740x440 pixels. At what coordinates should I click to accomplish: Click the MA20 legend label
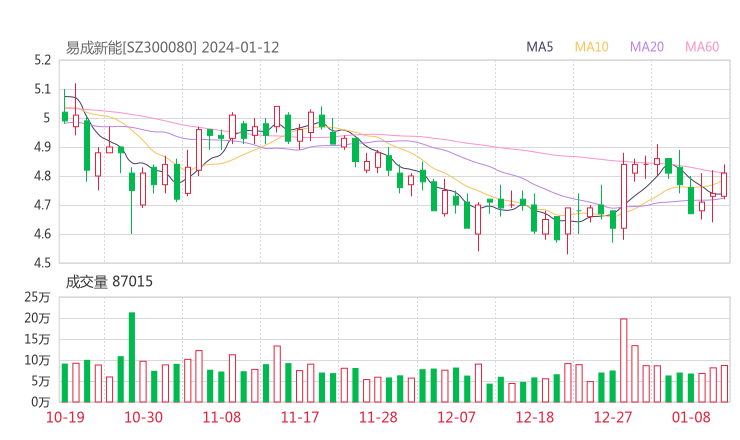pyautogui.click(x=647, y=47)
